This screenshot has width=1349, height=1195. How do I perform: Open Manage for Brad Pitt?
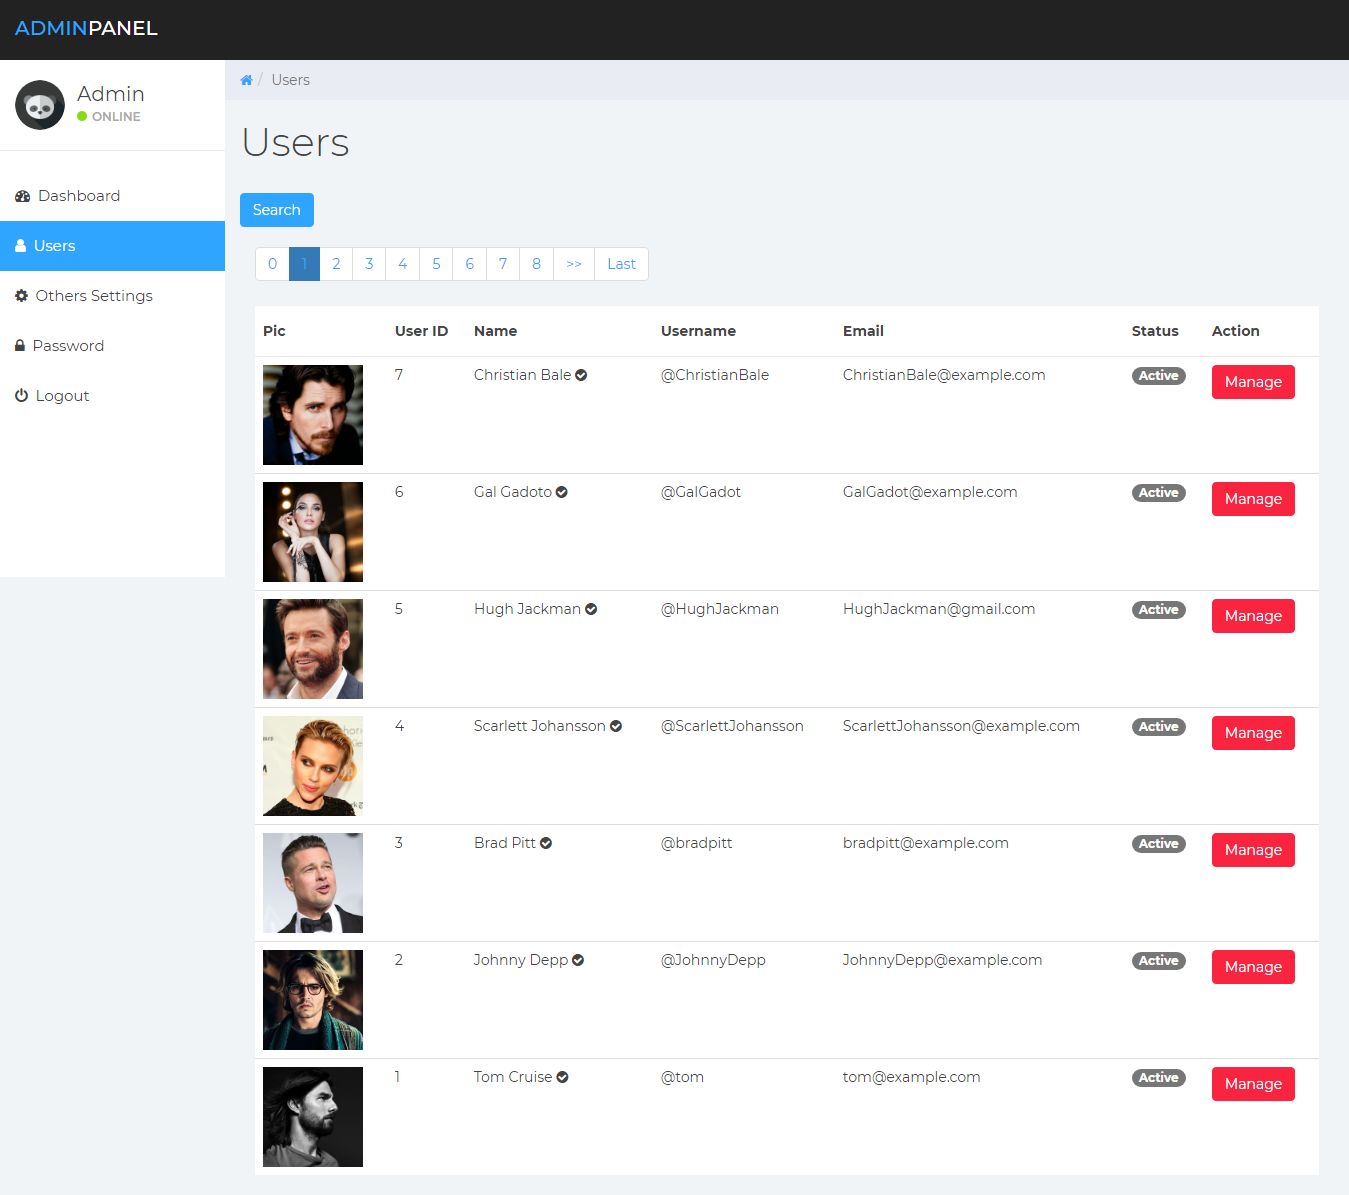(1253, 850)
